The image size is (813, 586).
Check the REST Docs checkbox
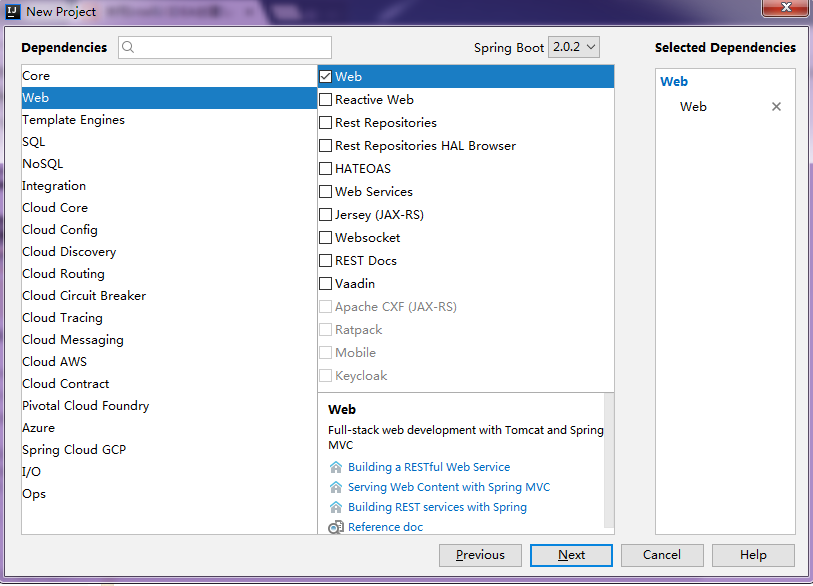[326, 260]
